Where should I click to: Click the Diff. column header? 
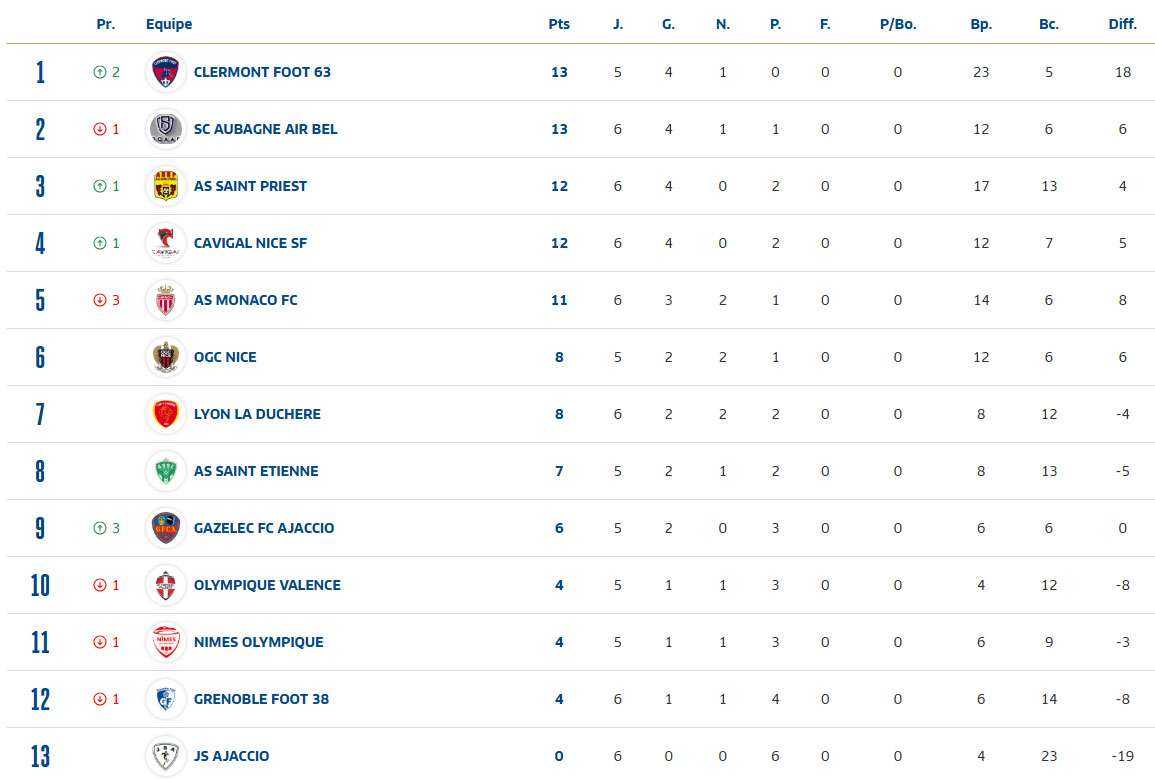coord(1122,24)
